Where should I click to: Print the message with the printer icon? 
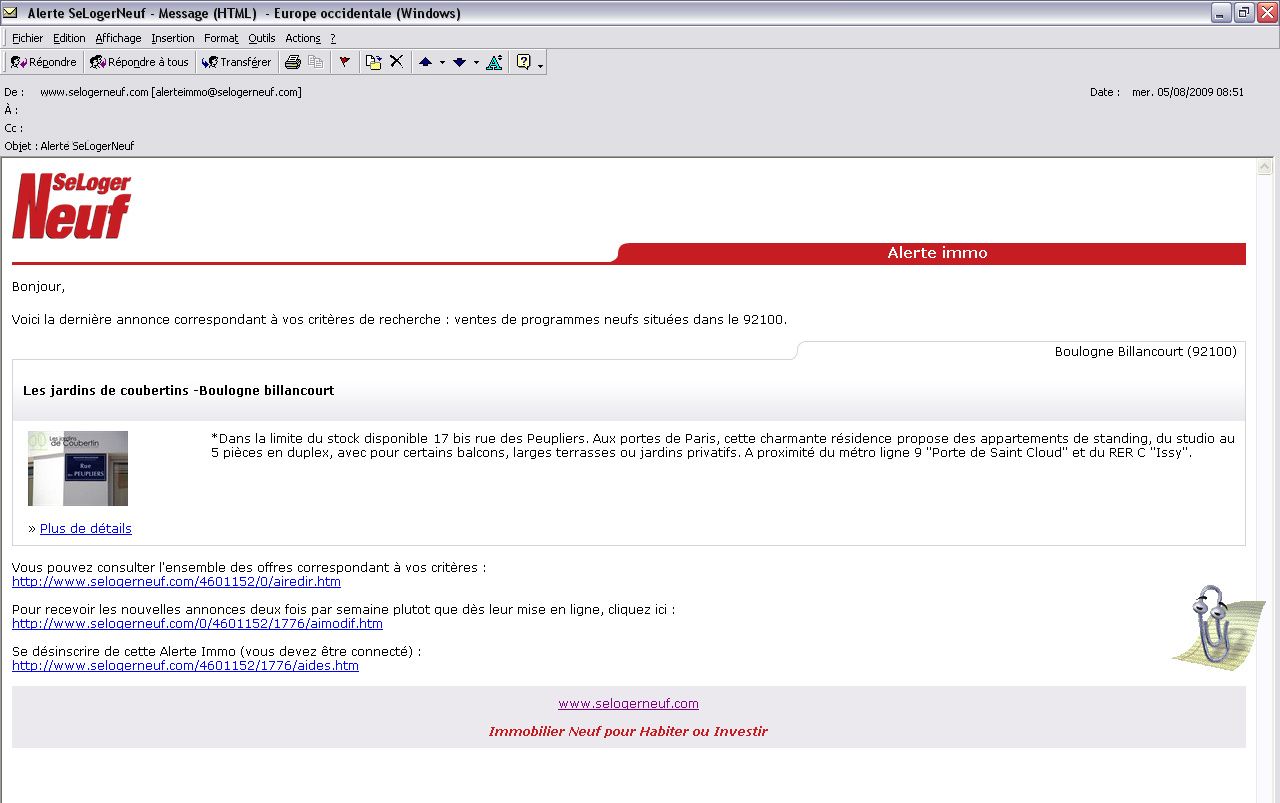pyautogui.click(x=293, y=62)
